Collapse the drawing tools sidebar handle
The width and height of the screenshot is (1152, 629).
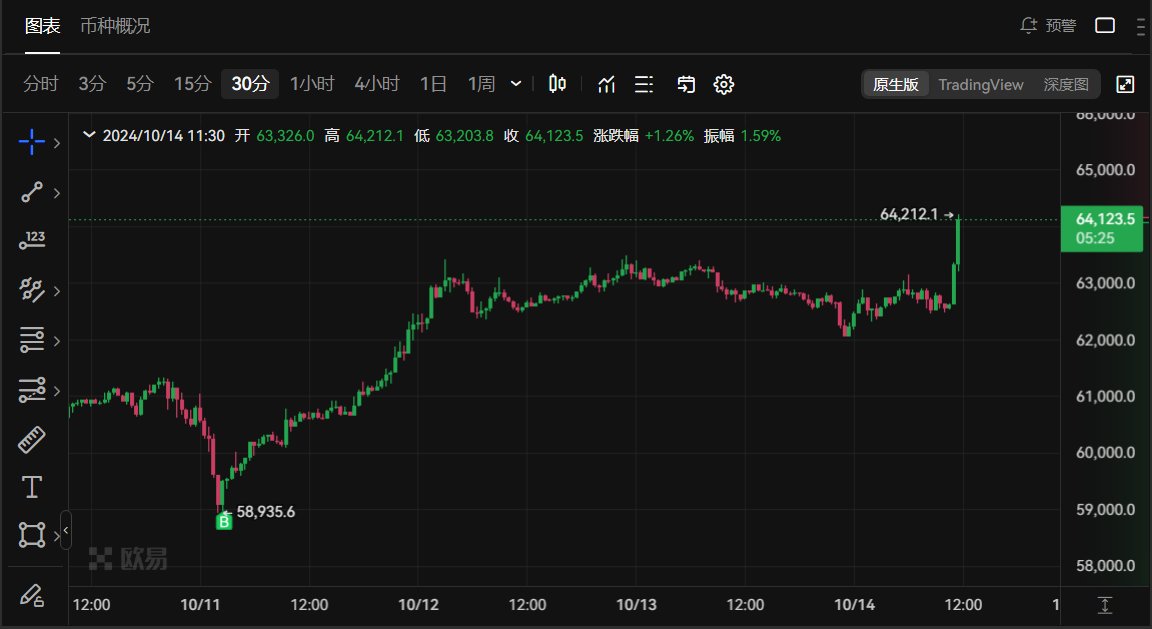tap(65, 530)
